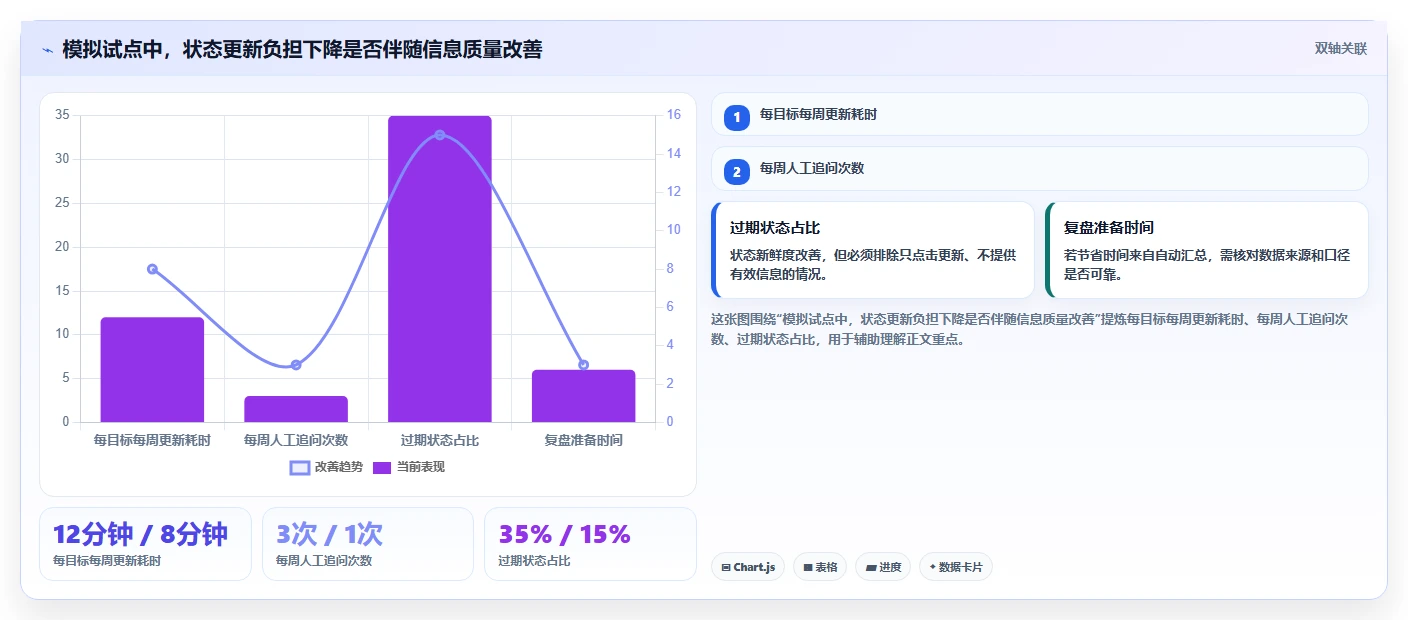The image size is (1408, 620).
Task: Click the 数据卡片 tag chip
Action: click(x=956, y=567)
